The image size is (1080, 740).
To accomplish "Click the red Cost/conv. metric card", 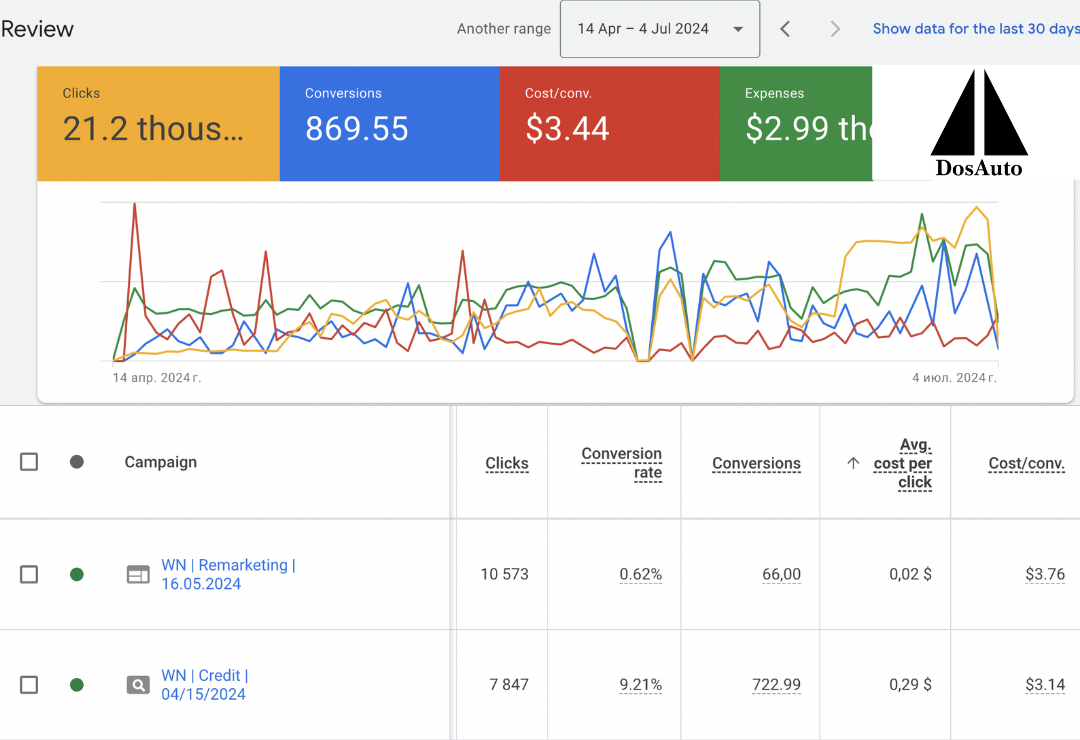I will (x=609, y=123).
